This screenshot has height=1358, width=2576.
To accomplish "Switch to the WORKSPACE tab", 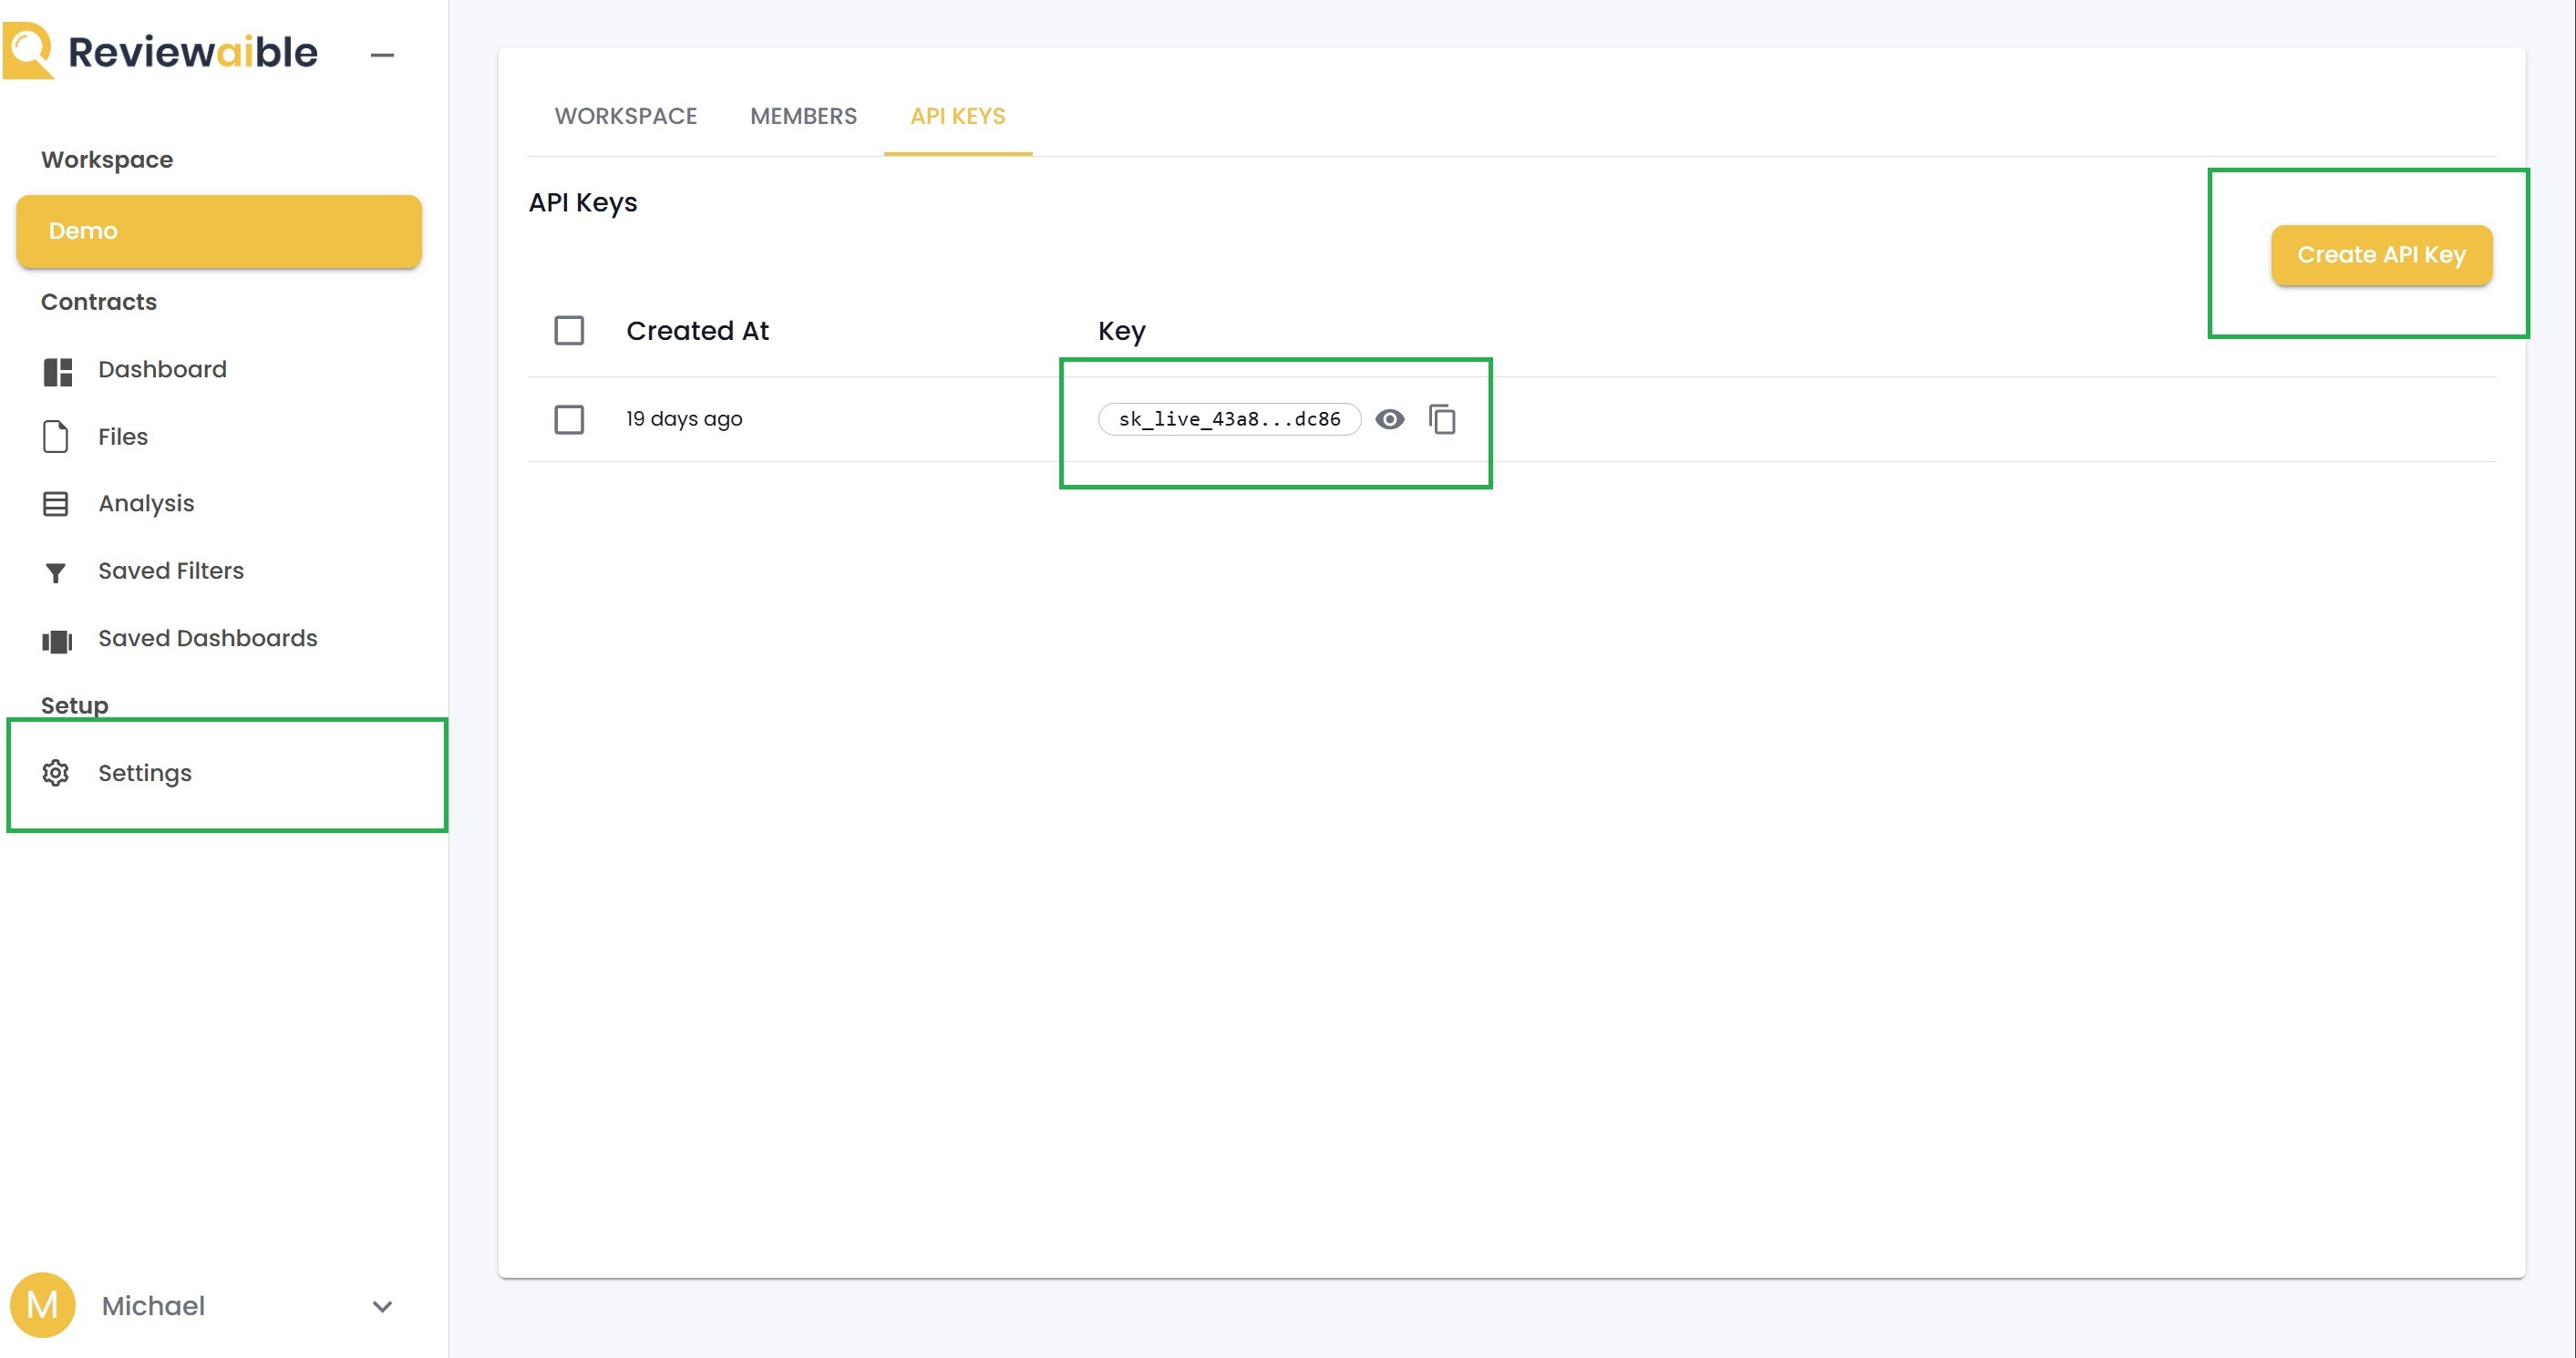I will (x=626, y=116).
